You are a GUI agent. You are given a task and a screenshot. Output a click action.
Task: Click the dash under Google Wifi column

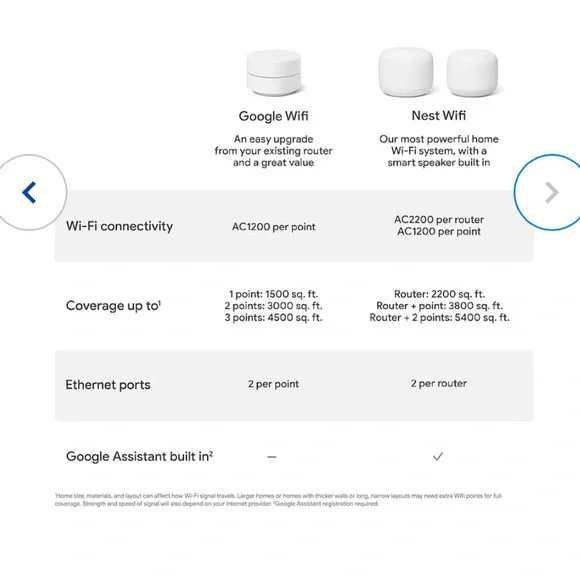[272, 457]
